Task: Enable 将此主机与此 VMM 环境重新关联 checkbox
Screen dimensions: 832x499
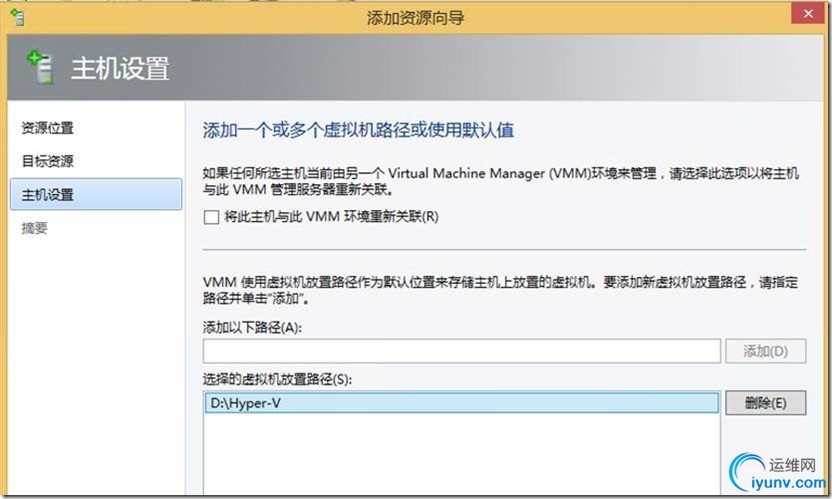Action: point(211,217)
